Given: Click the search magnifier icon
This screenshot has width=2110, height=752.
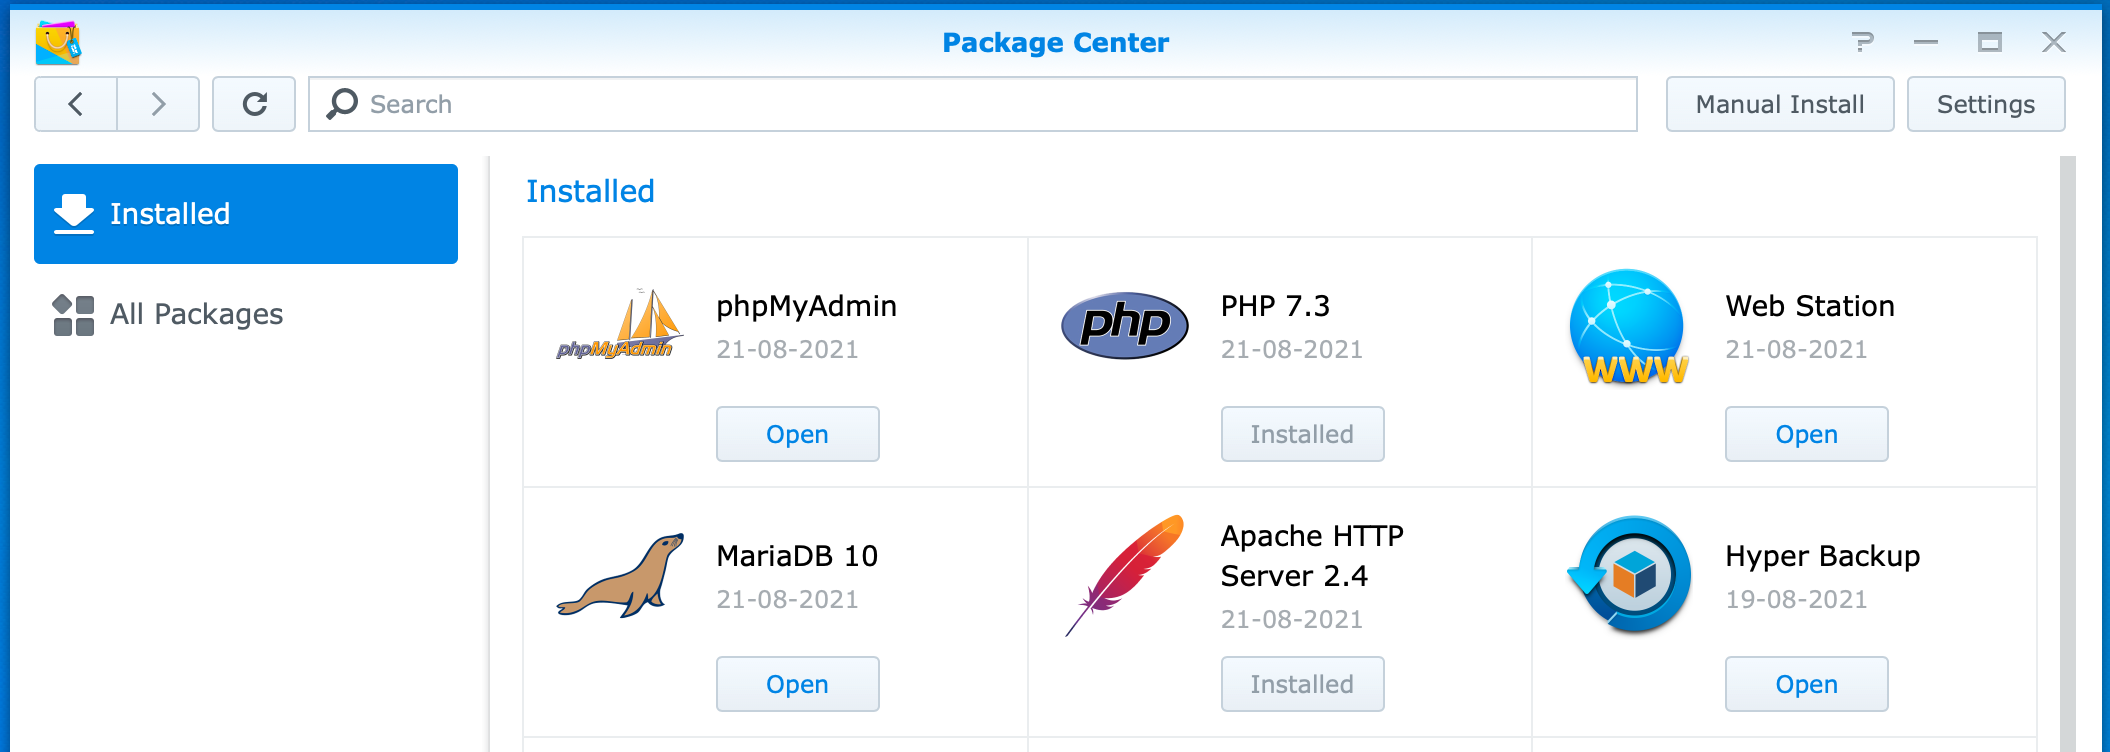Looking at the screenshot, I should (342, 103).
